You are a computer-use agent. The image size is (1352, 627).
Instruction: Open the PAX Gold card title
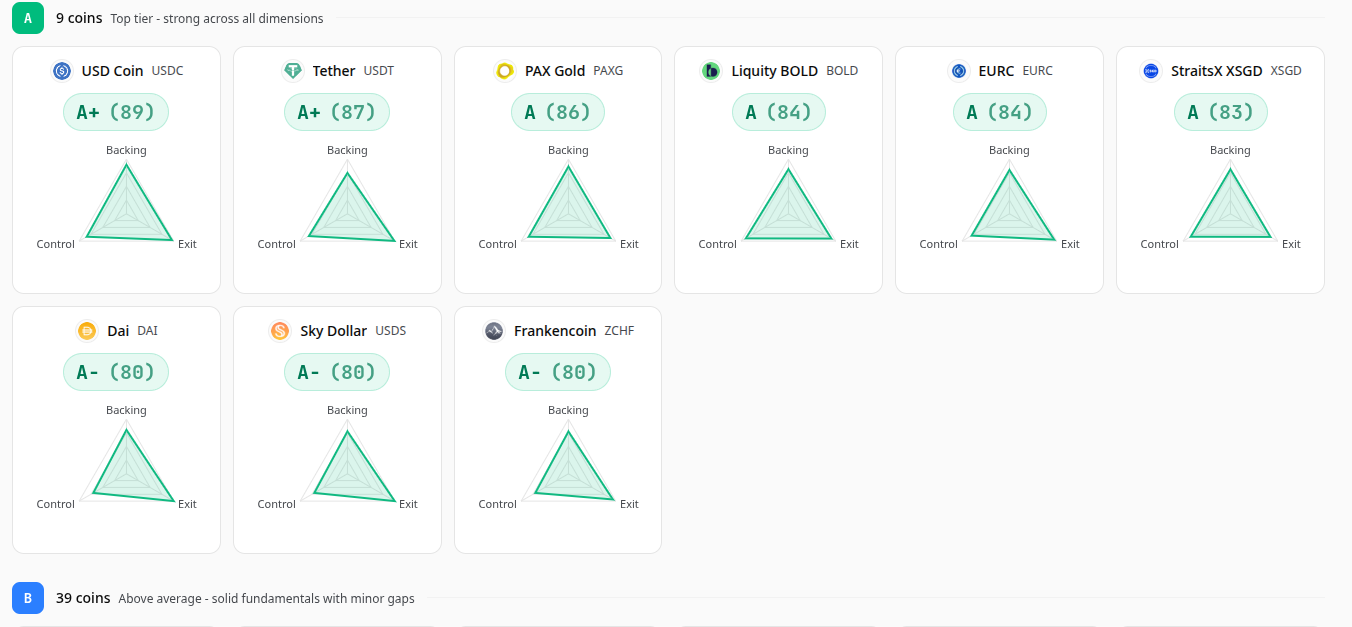point(555,71)
